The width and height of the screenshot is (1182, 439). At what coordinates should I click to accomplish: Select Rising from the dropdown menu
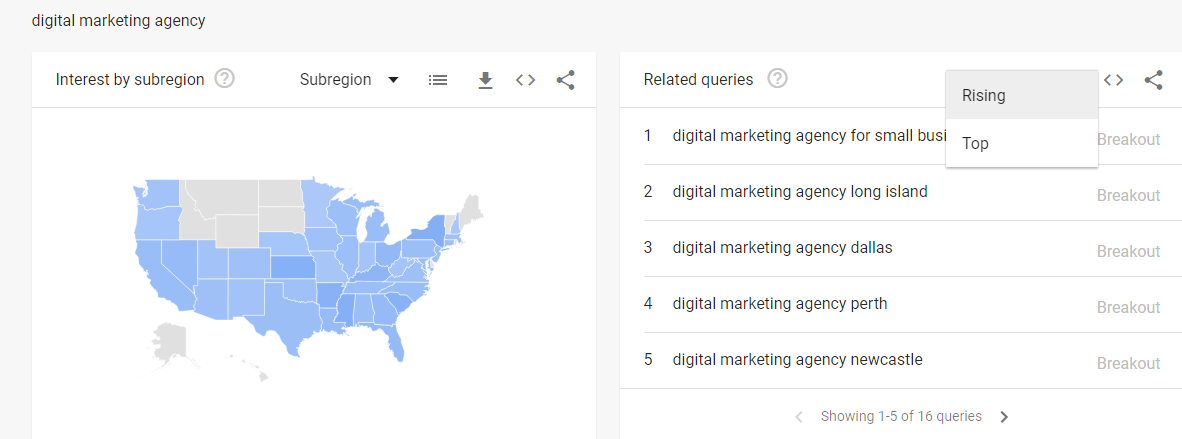point(1021,96)
